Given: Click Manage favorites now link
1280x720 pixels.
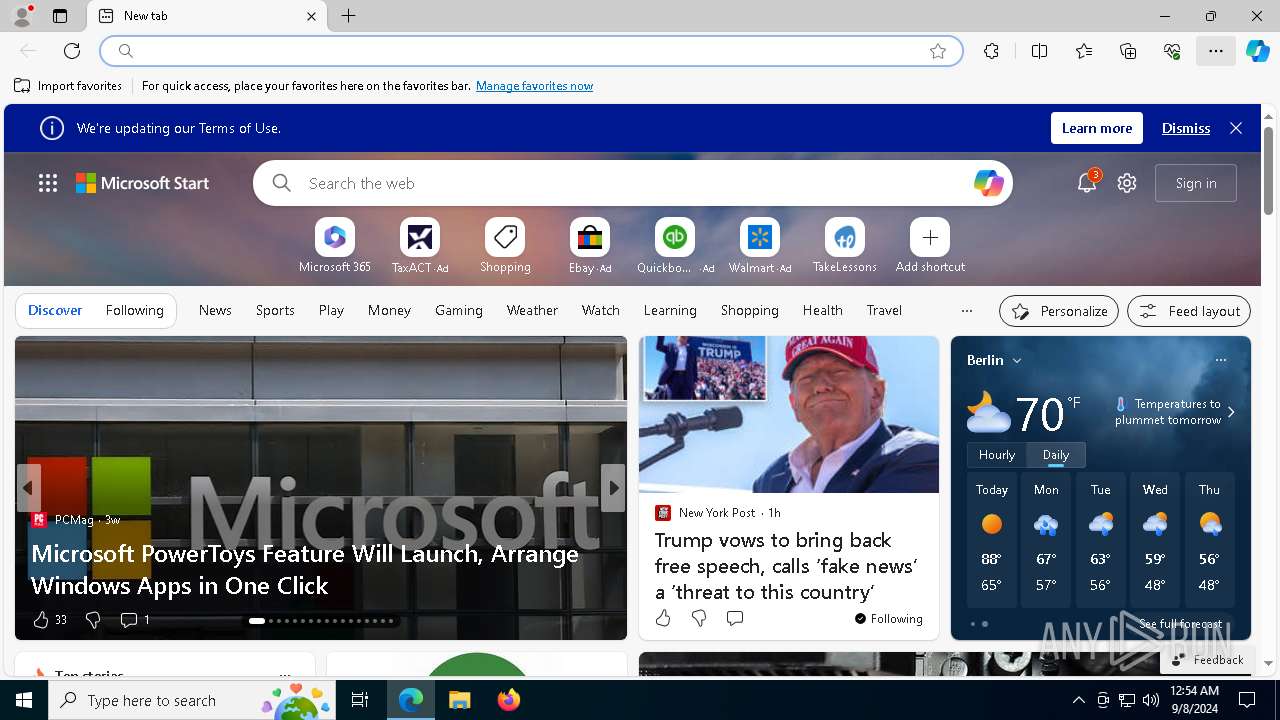Looking at the screenshot, I should 534,86.
